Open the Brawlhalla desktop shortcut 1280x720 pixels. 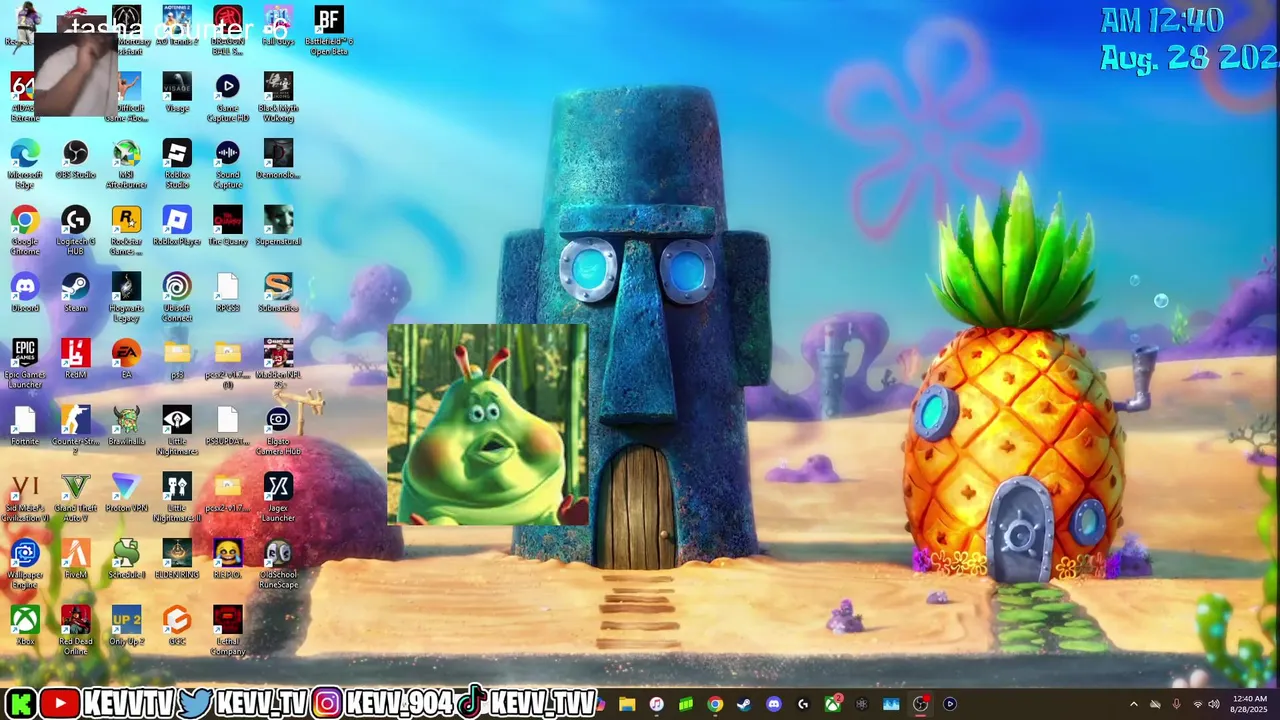(126, 426)
